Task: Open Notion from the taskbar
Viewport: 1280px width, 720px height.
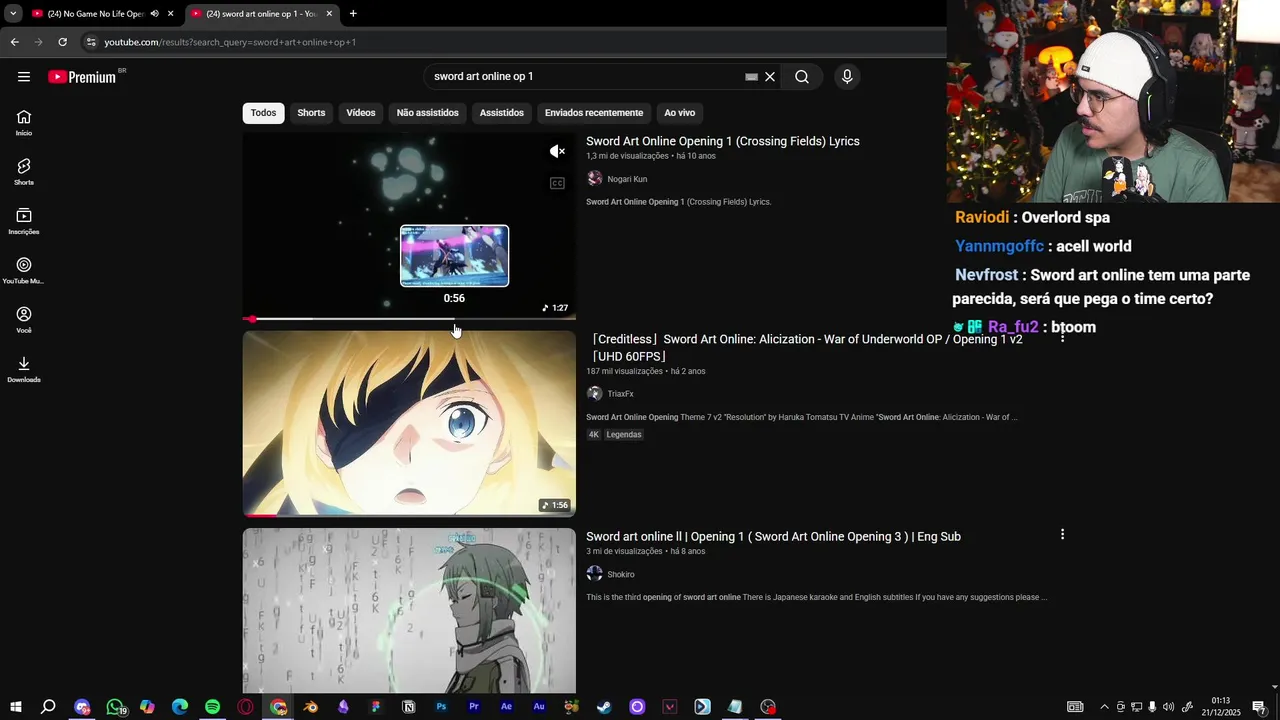Action: pyautogui.click(x=409, y=707)
